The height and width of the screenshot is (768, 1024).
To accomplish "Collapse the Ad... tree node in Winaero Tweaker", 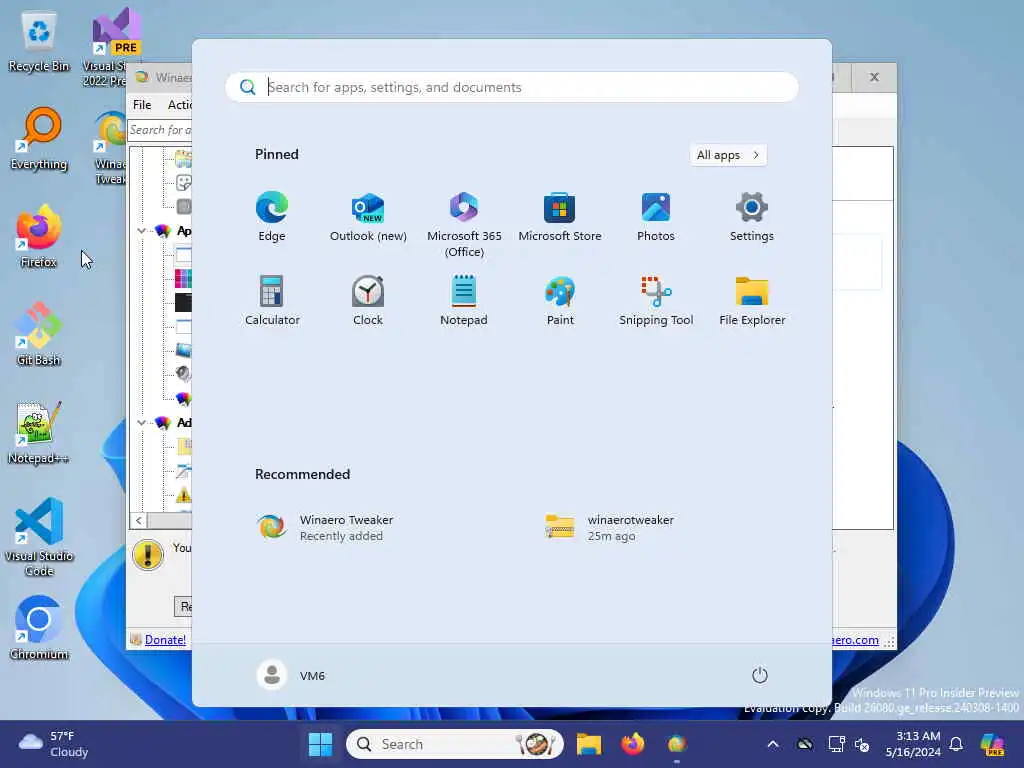I will tap(142, 423).
